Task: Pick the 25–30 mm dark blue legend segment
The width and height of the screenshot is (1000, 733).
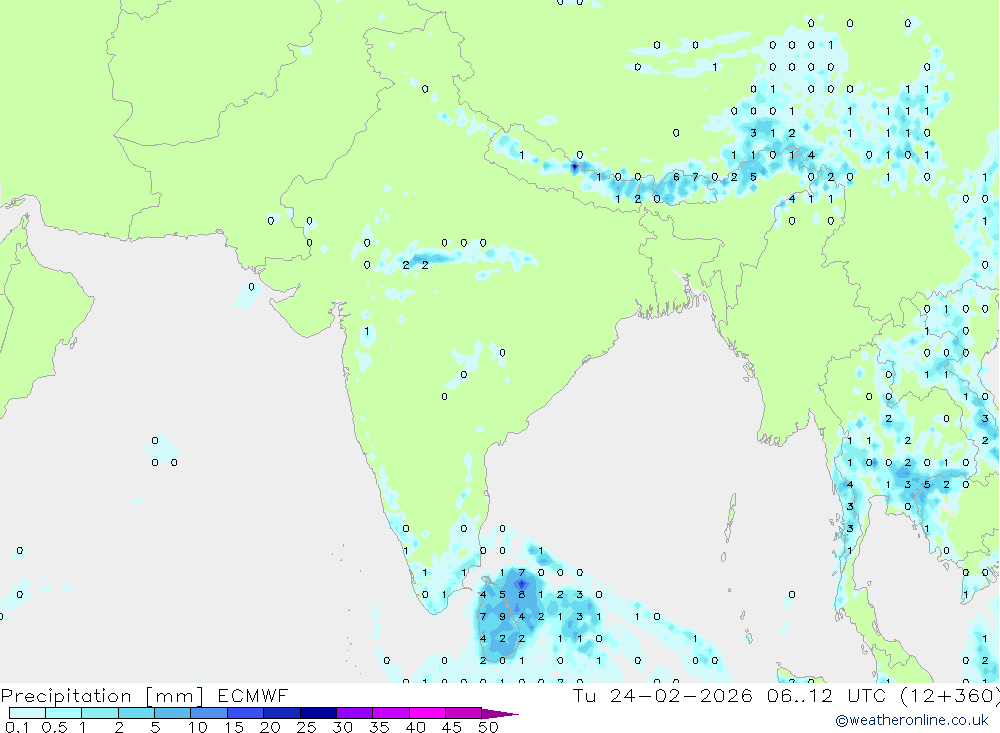Action: [x=318, y=713]
